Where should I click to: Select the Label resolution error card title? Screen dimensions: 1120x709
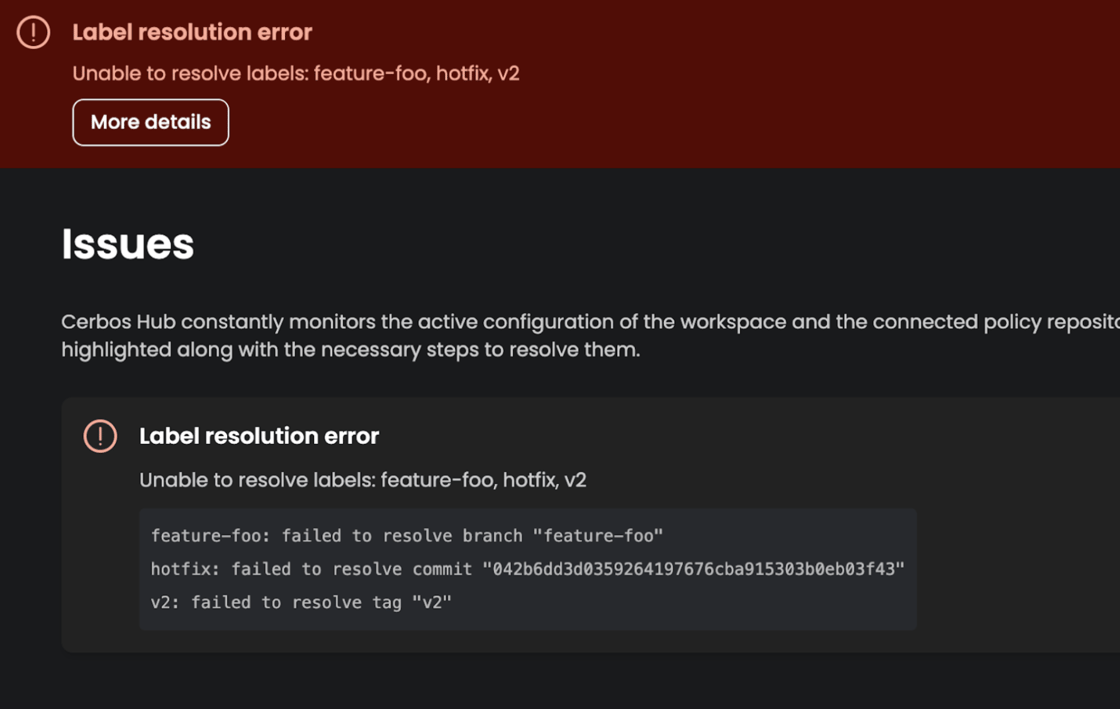coord(259,436)
